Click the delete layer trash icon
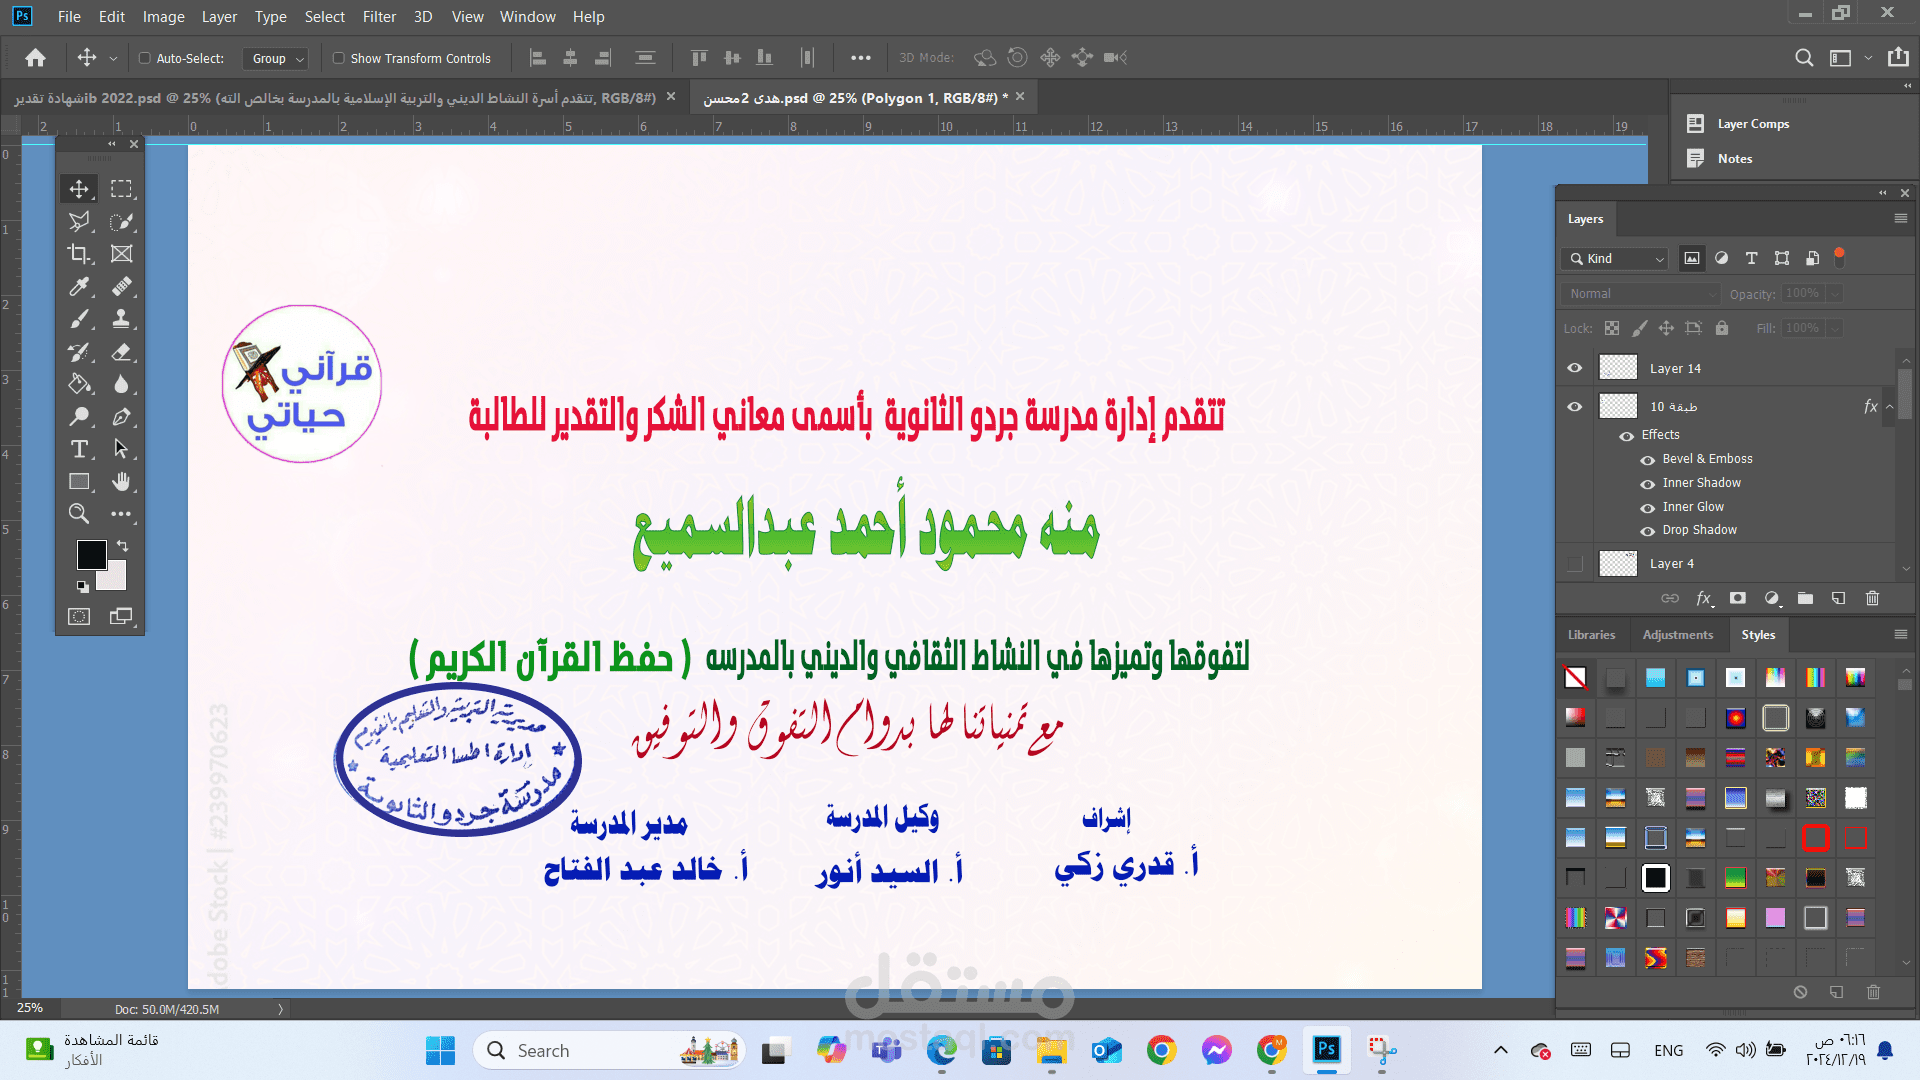1920x1080 pixels. pos(1872,598)
